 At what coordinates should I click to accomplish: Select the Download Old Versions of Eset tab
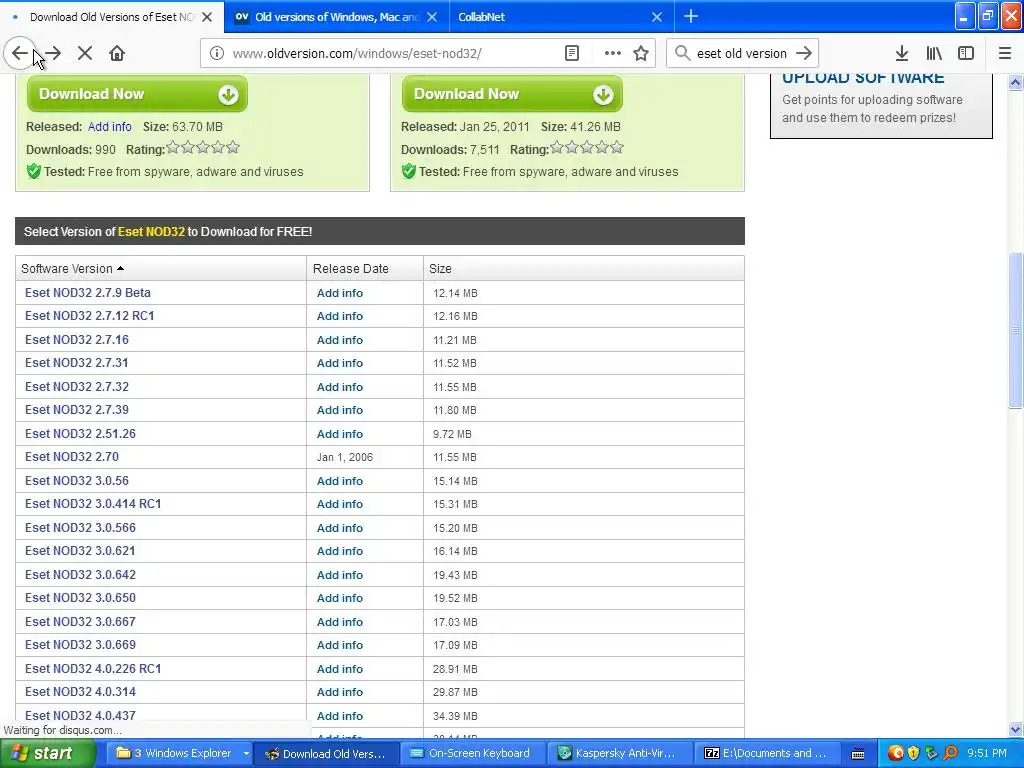[112, 17]
